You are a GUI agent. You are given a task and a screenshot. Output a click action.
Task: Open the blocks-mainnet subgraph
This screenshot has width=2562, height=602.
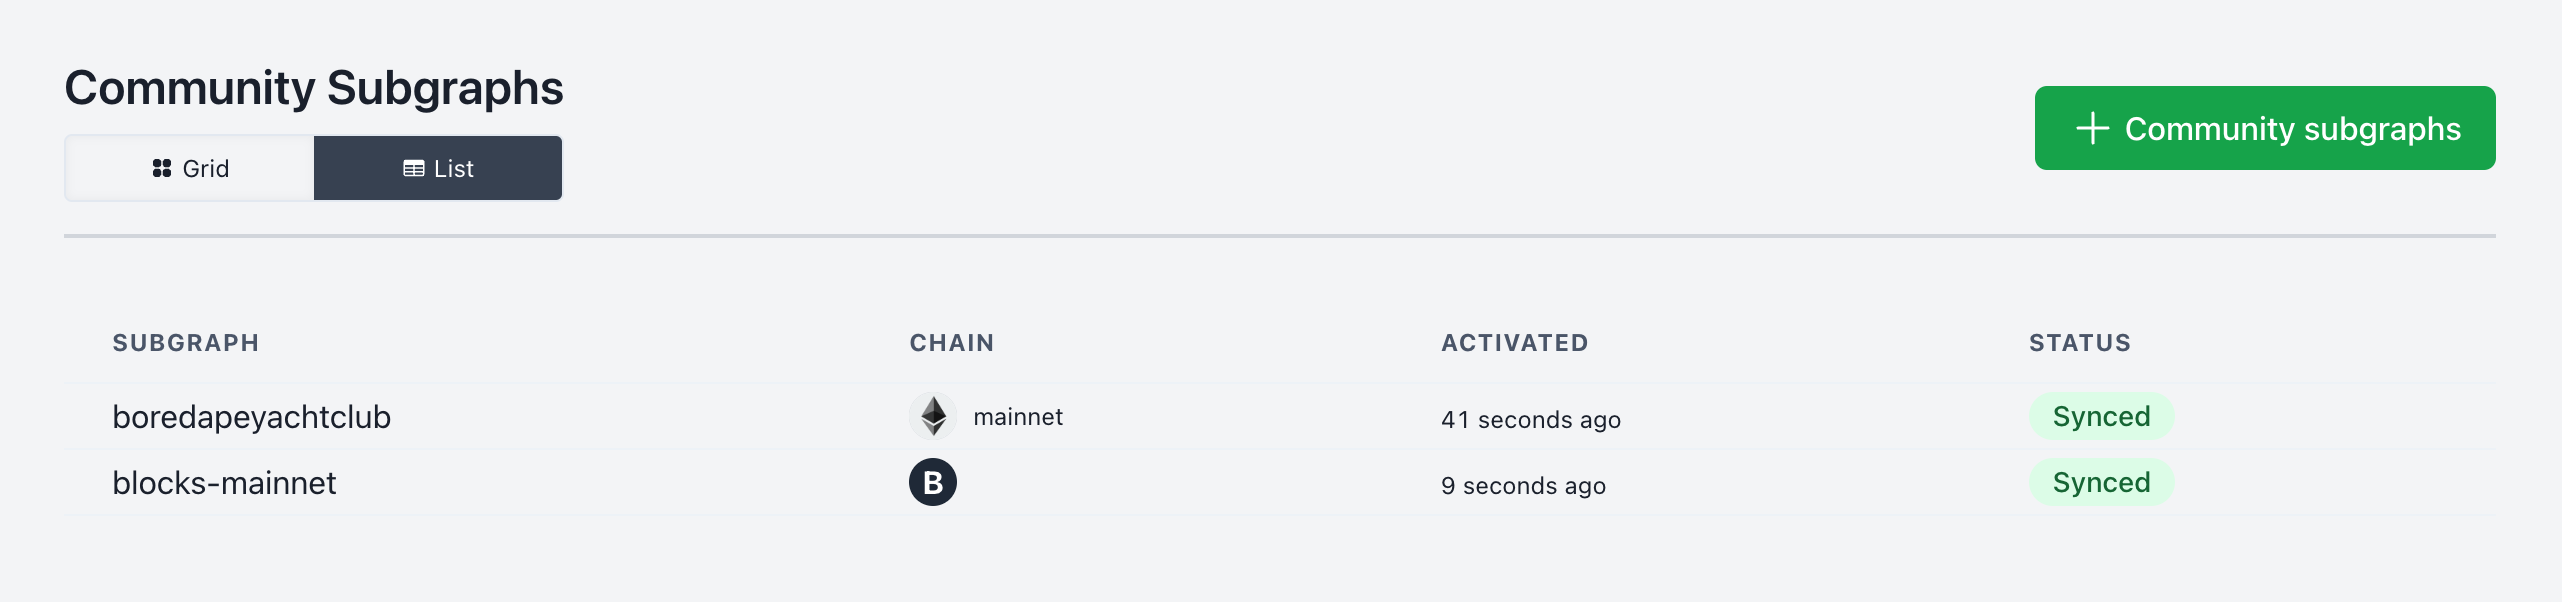tap(224, 483)
